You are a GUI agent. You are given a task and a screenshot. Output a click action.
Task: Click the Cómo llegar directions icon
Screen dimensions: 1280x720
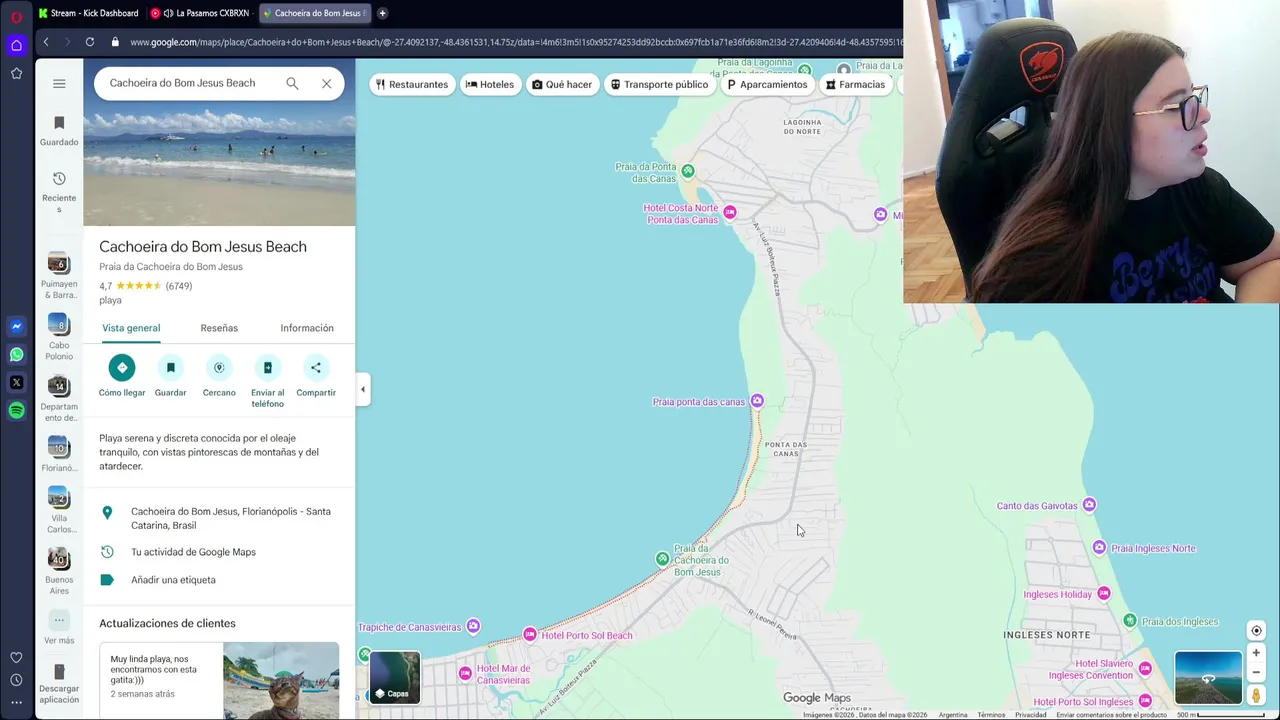pyautogui.click(x=122, y=367)
